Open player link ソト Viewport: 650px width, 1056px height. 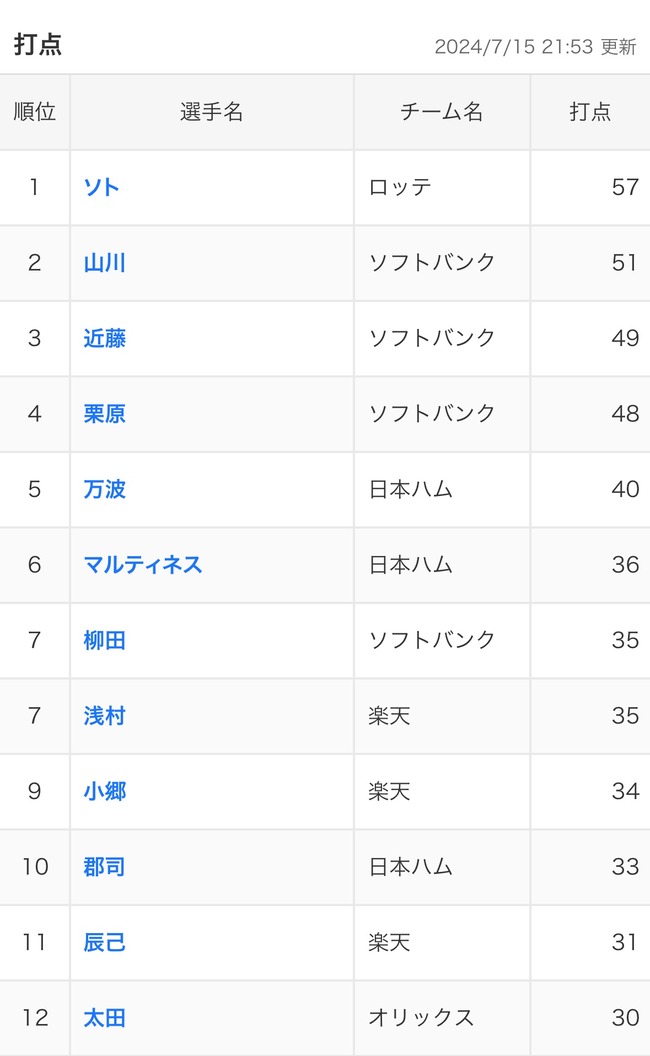[x=102, y=187]
